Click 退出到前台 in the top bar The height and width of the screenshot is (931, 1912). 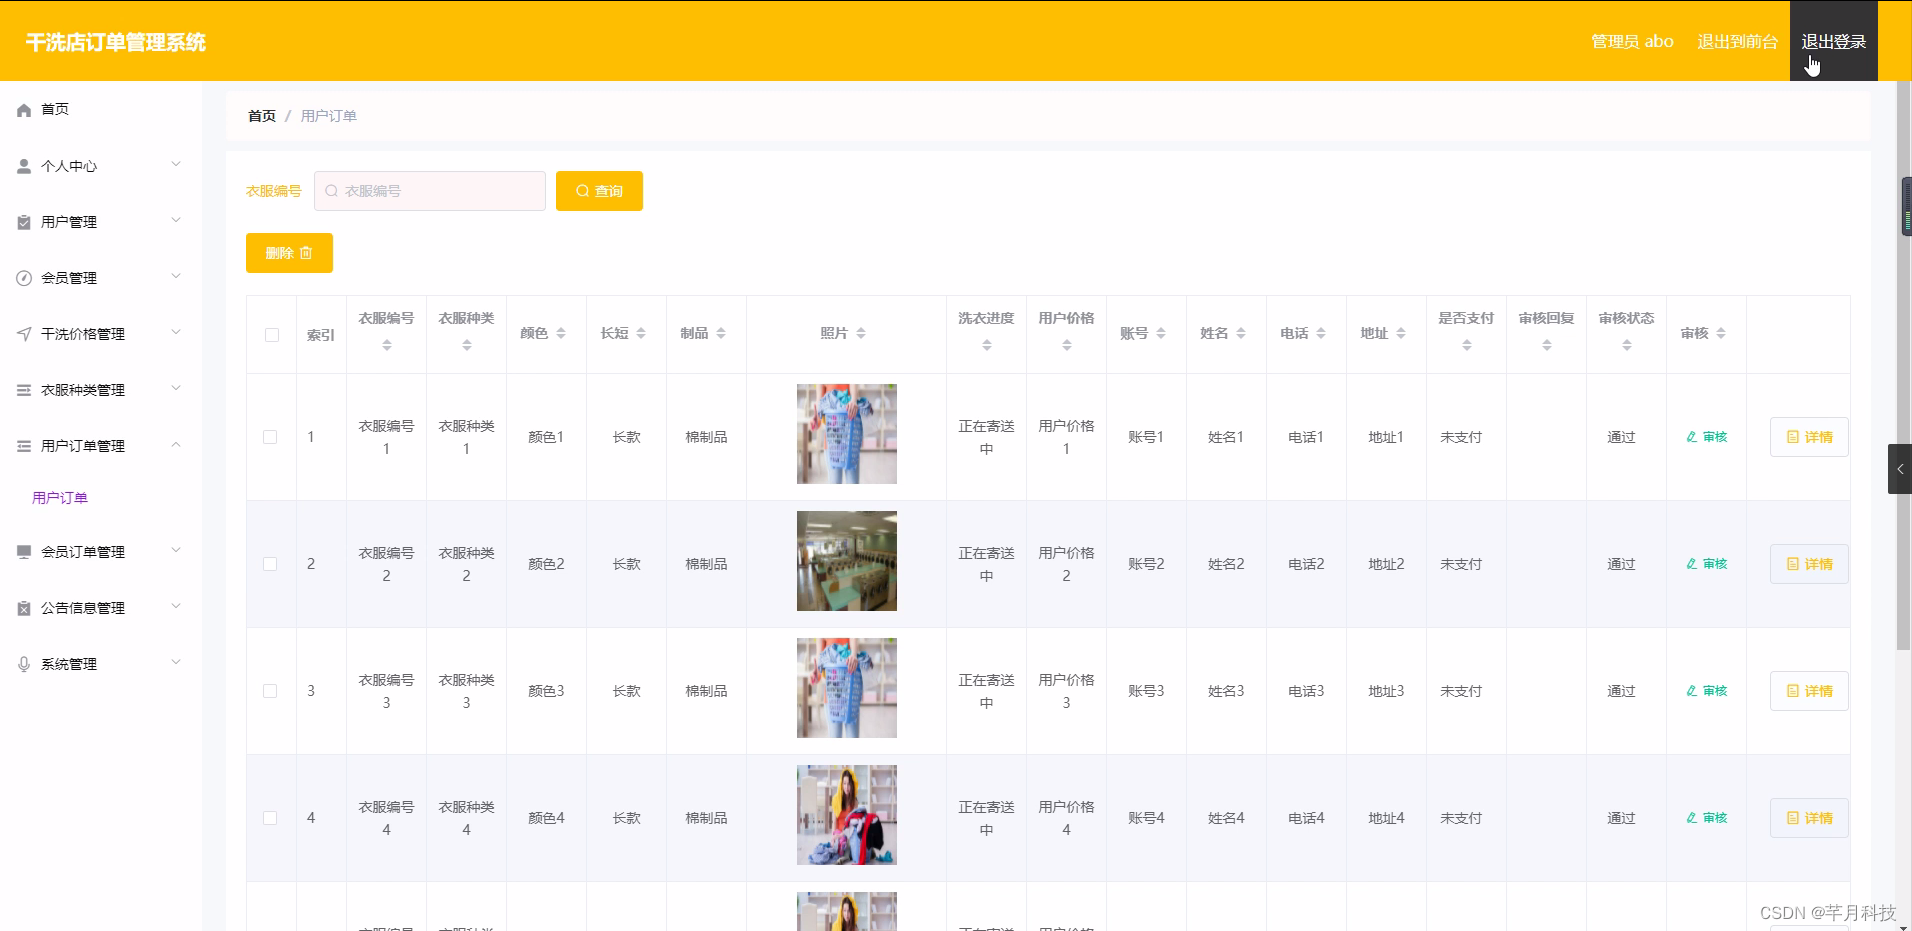coord(1737,41)
